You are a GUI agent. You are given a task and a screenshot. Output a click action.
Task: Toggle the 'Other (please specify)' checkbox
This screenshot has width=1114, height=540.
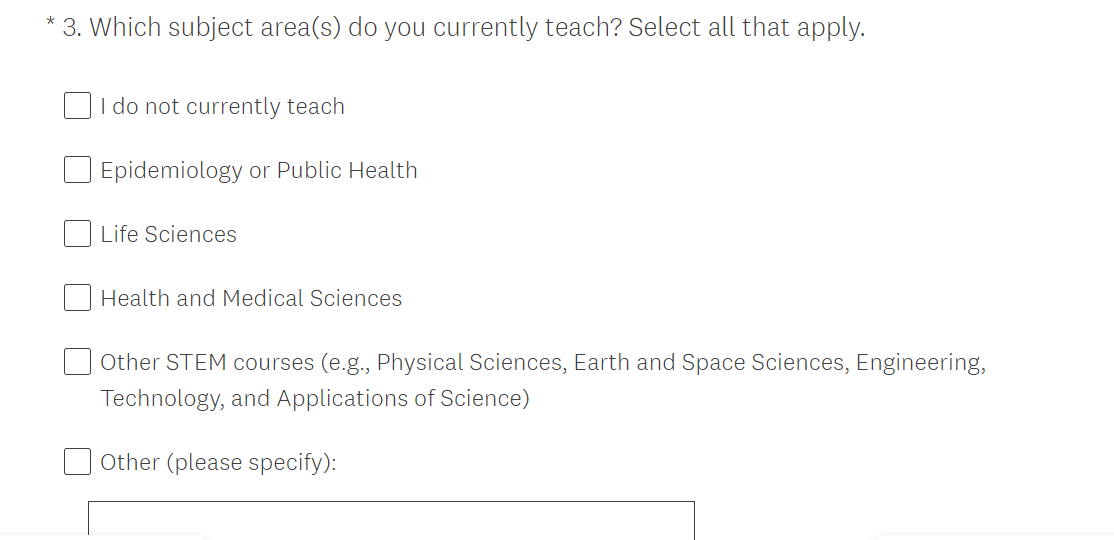pos(78,462)
